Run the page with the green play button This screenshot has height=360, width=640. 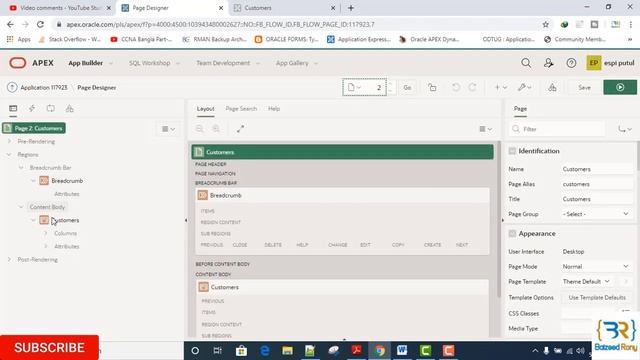coord(620,87)
